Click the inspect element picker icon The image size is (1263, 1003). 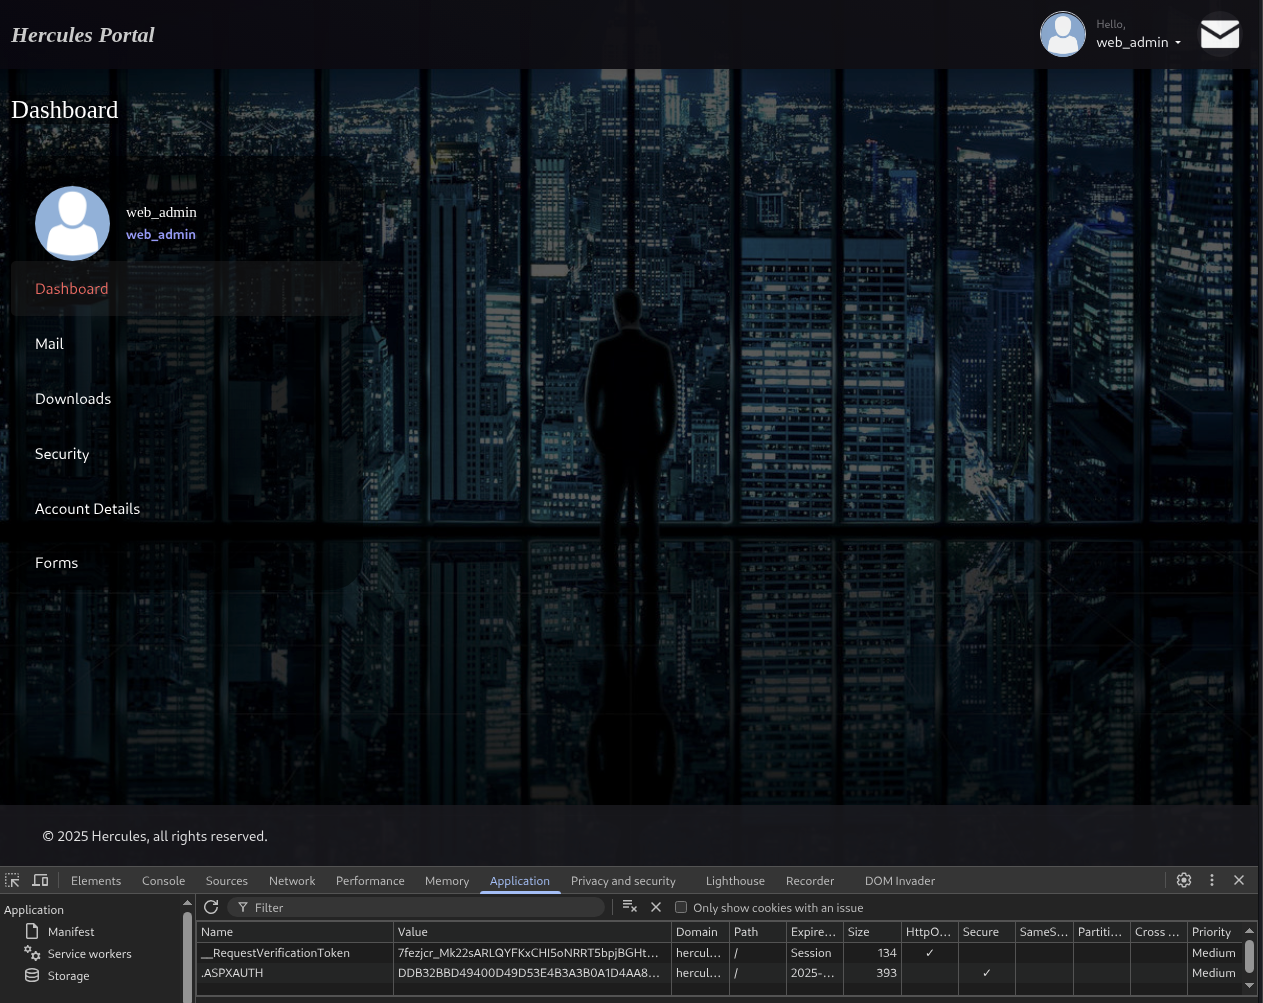(x=13, y=881)
